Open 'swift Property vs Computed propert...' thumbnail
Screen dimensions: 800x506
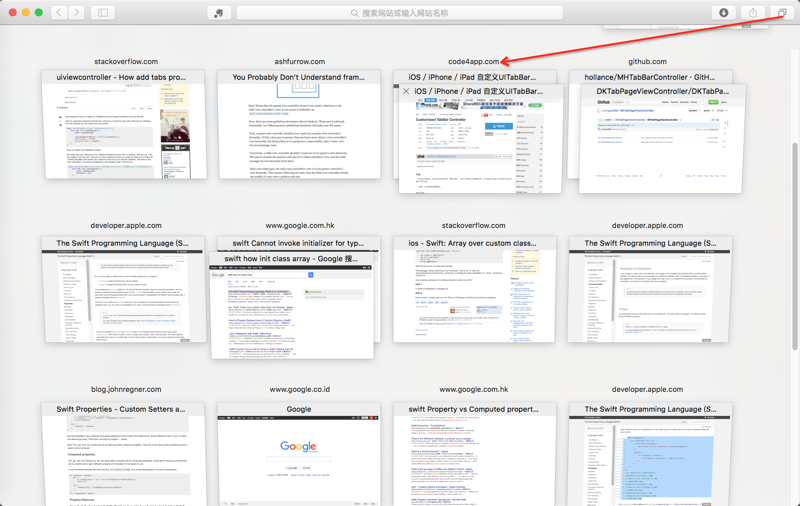pos(473,454)
